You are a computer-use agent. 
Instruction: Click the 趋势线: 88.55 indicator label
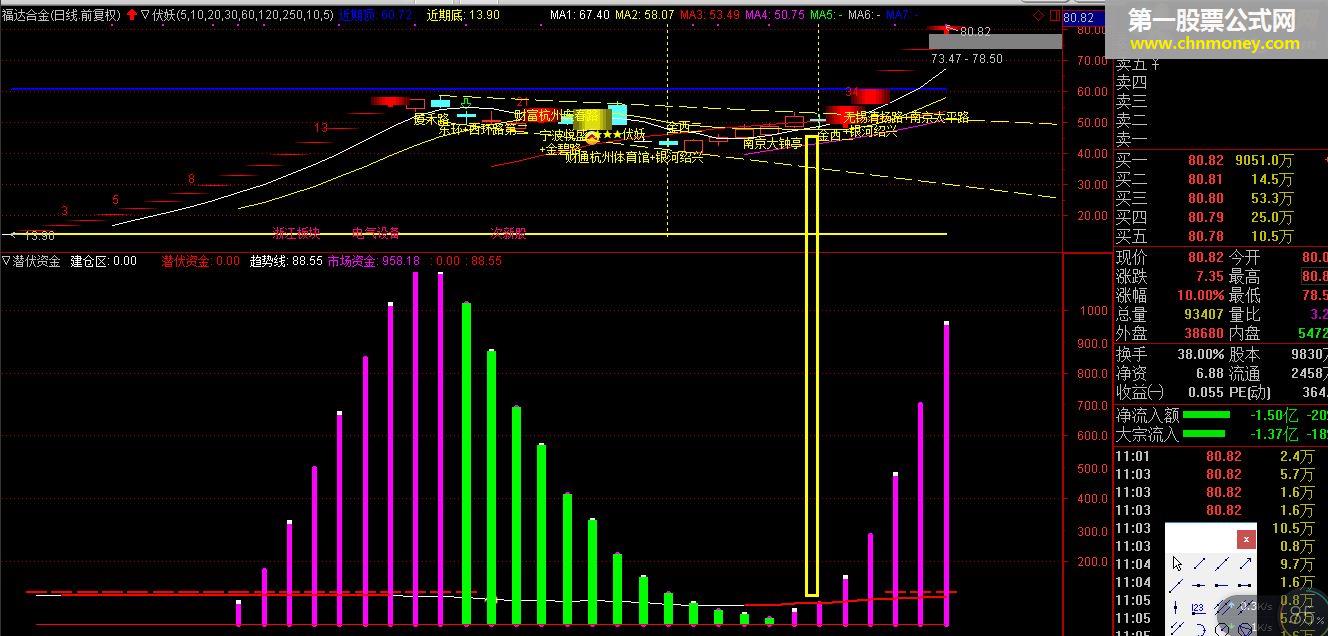click(x=286, y=261)
